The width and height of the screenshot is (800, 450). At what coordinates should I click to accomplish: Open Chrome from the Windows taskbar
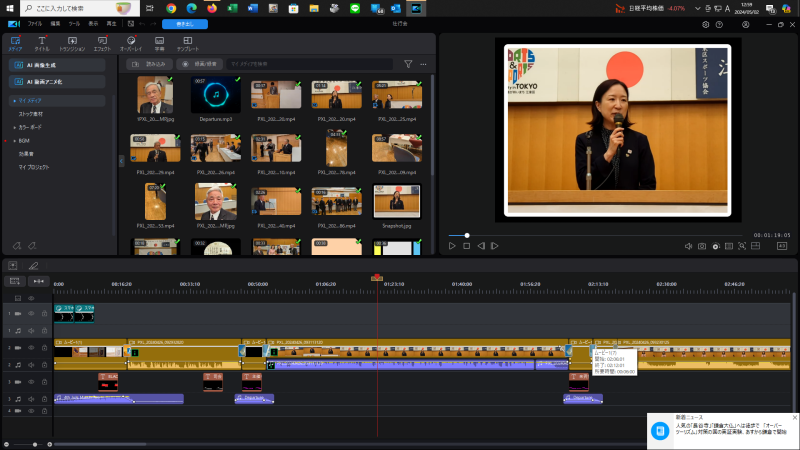(171, 8)
